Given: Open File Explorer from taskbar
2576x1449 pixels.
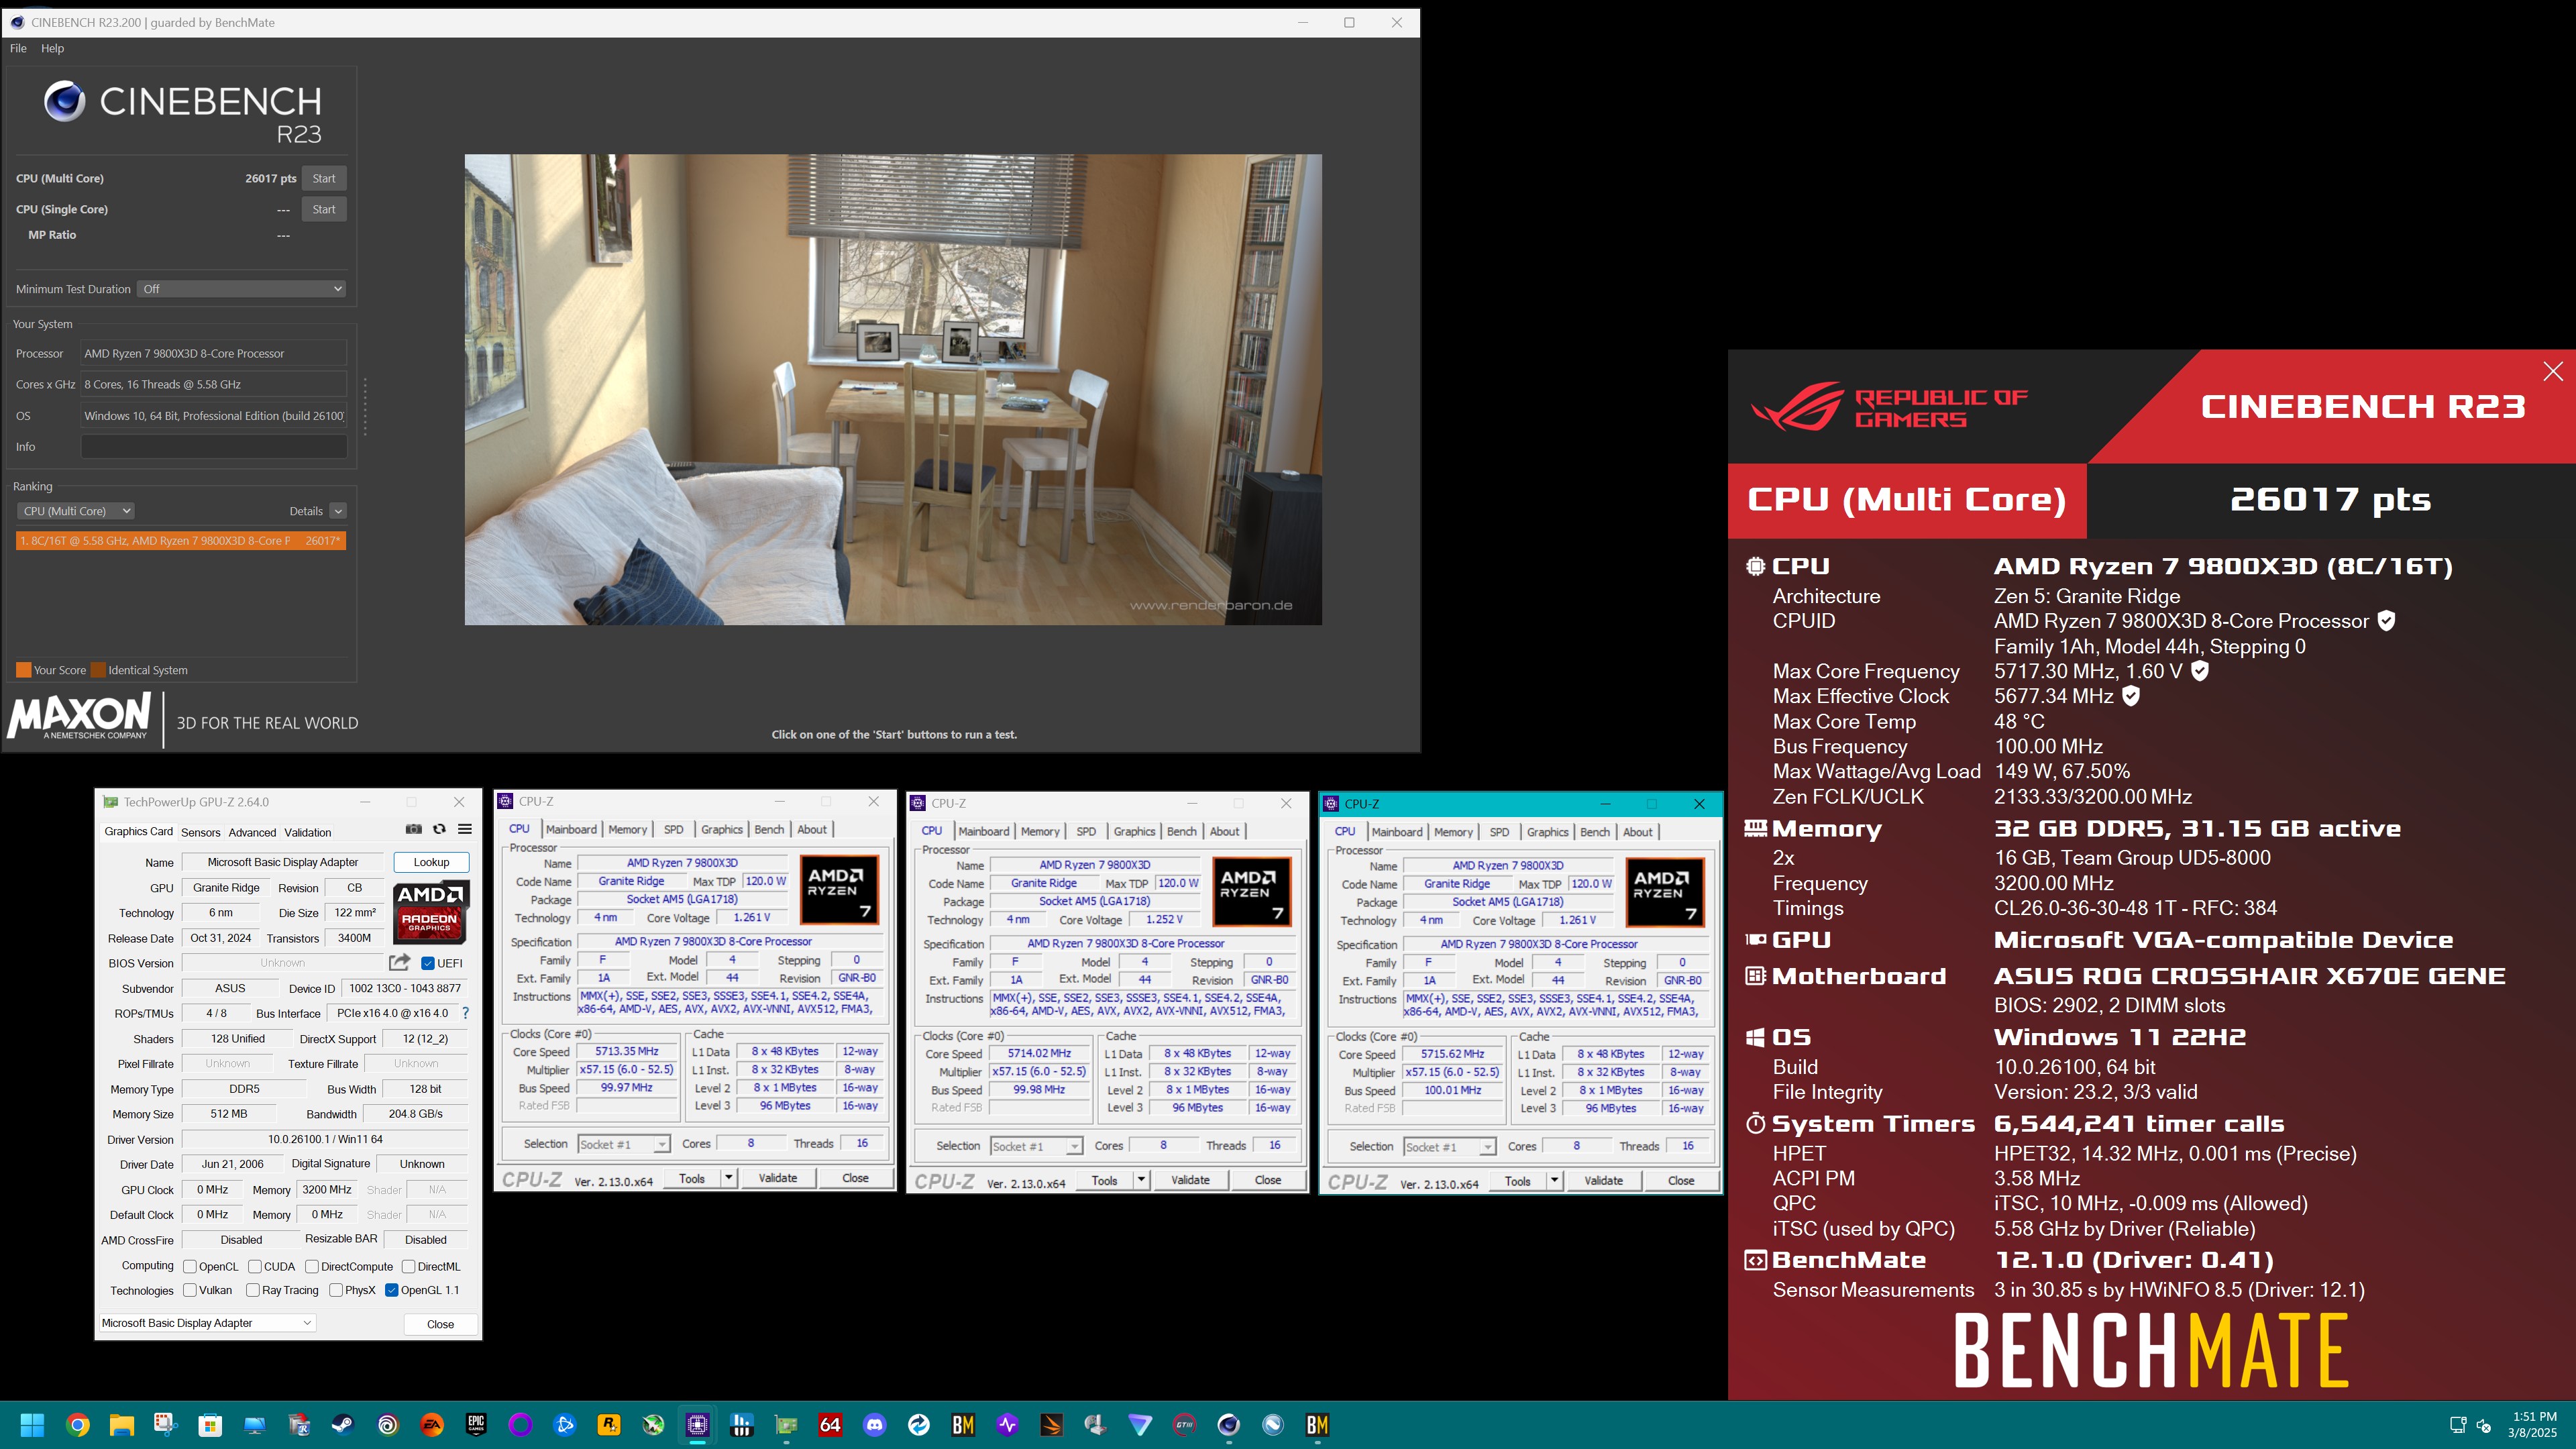Looking at the screenshot, I should (x=121, y=1424).
